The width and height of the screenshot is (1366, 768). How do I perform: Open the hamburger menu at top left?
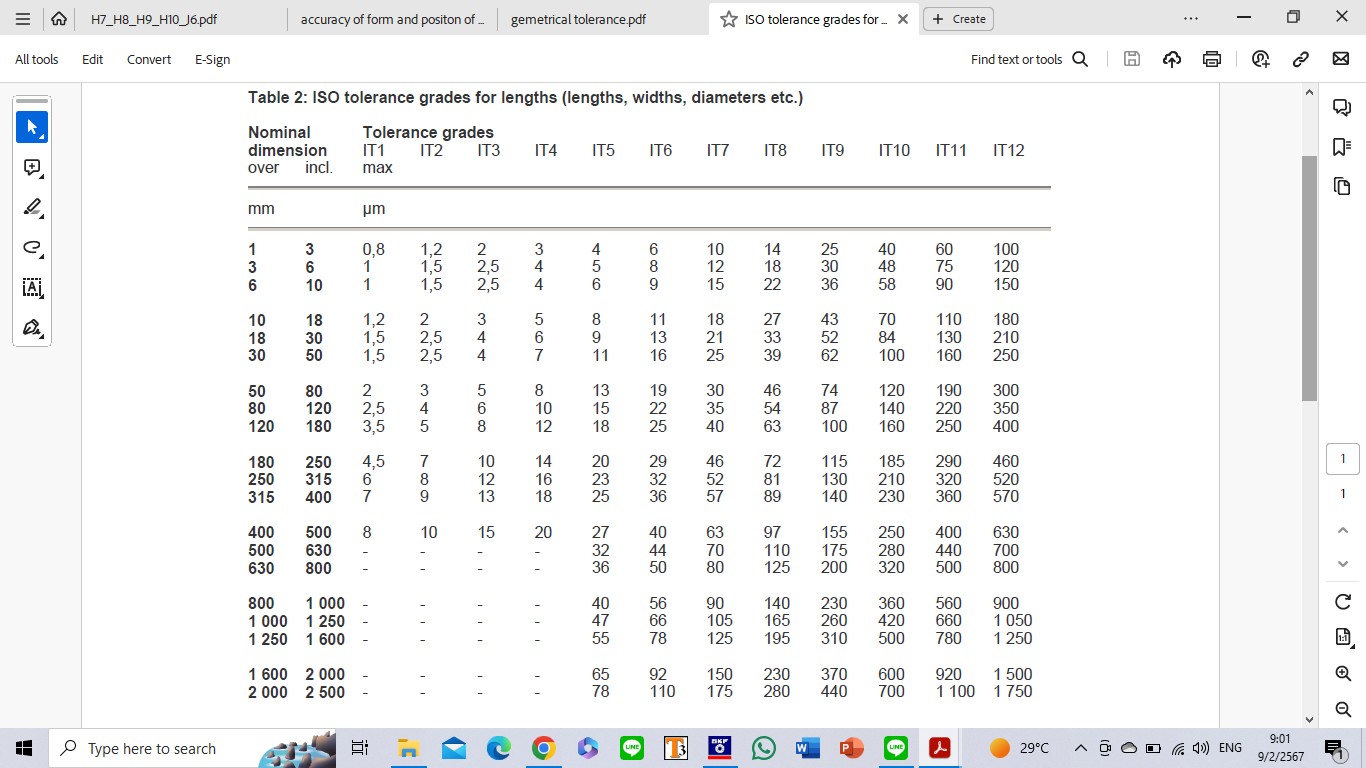click(23, 19)
